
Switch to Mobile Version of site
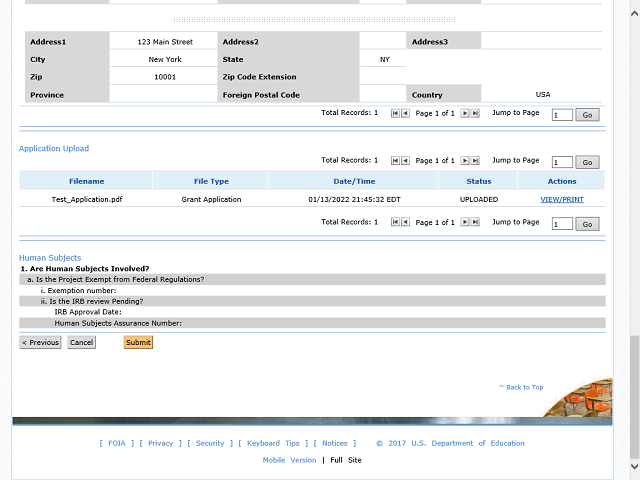click(x=289, y=460)
